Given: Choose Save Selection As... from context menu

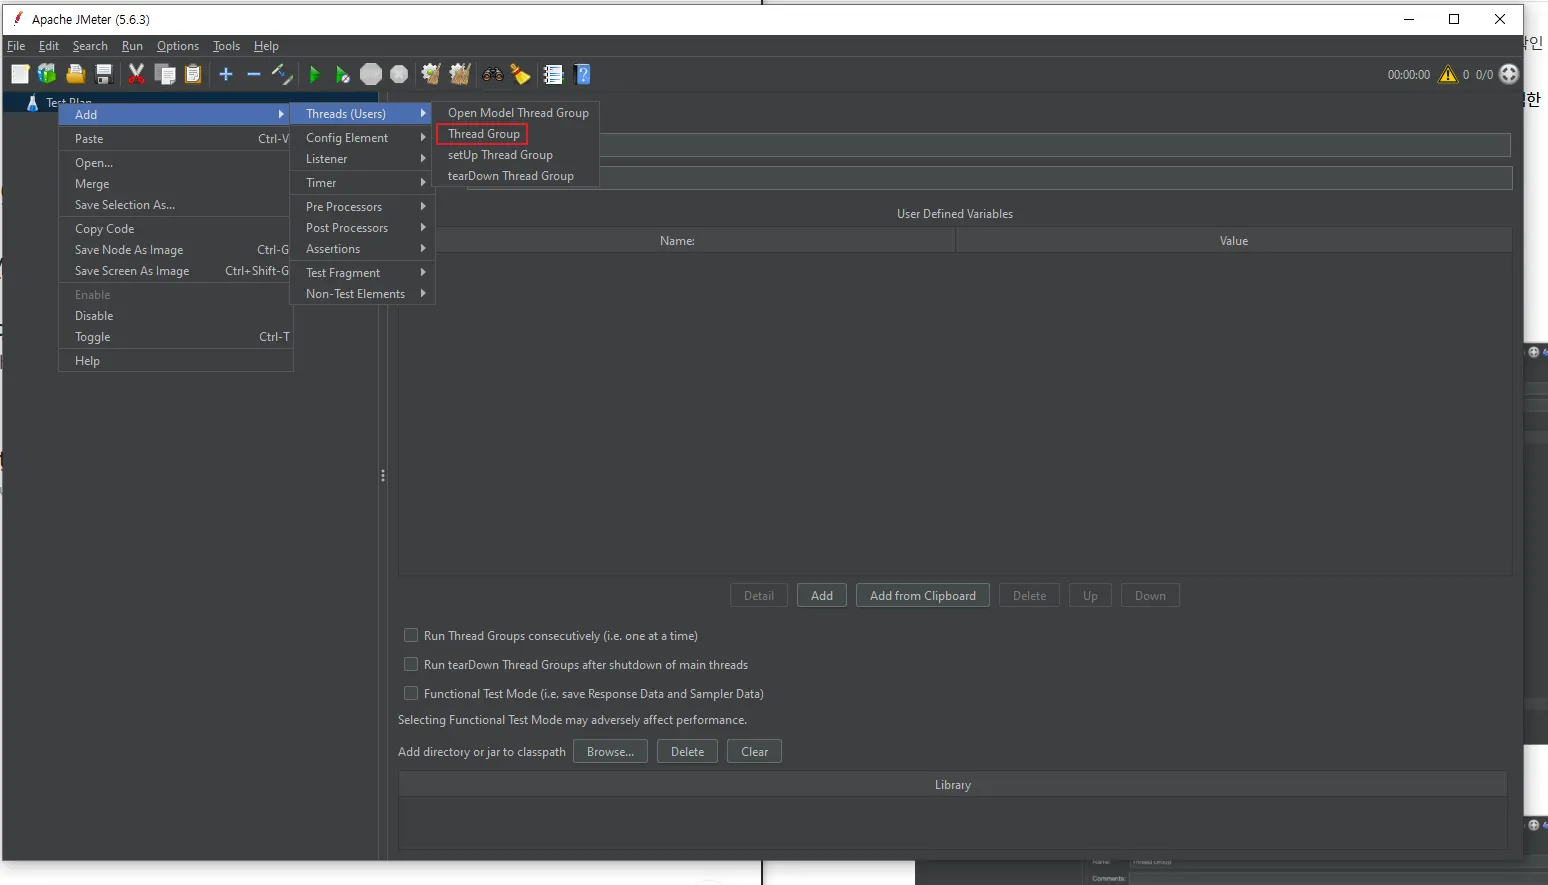Looking at the screenshot, I should tap(175, 205).
